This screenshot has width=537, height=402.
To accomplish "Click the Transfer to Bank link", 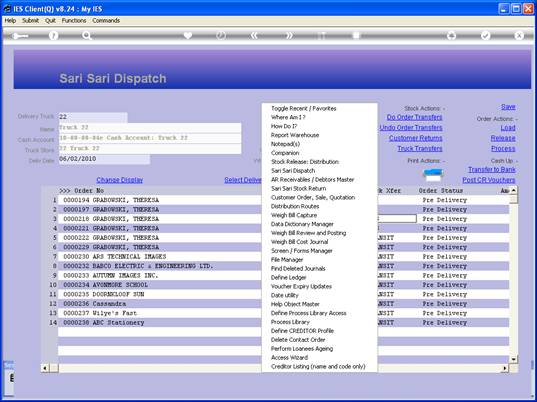I will click(x=491, y=169).
